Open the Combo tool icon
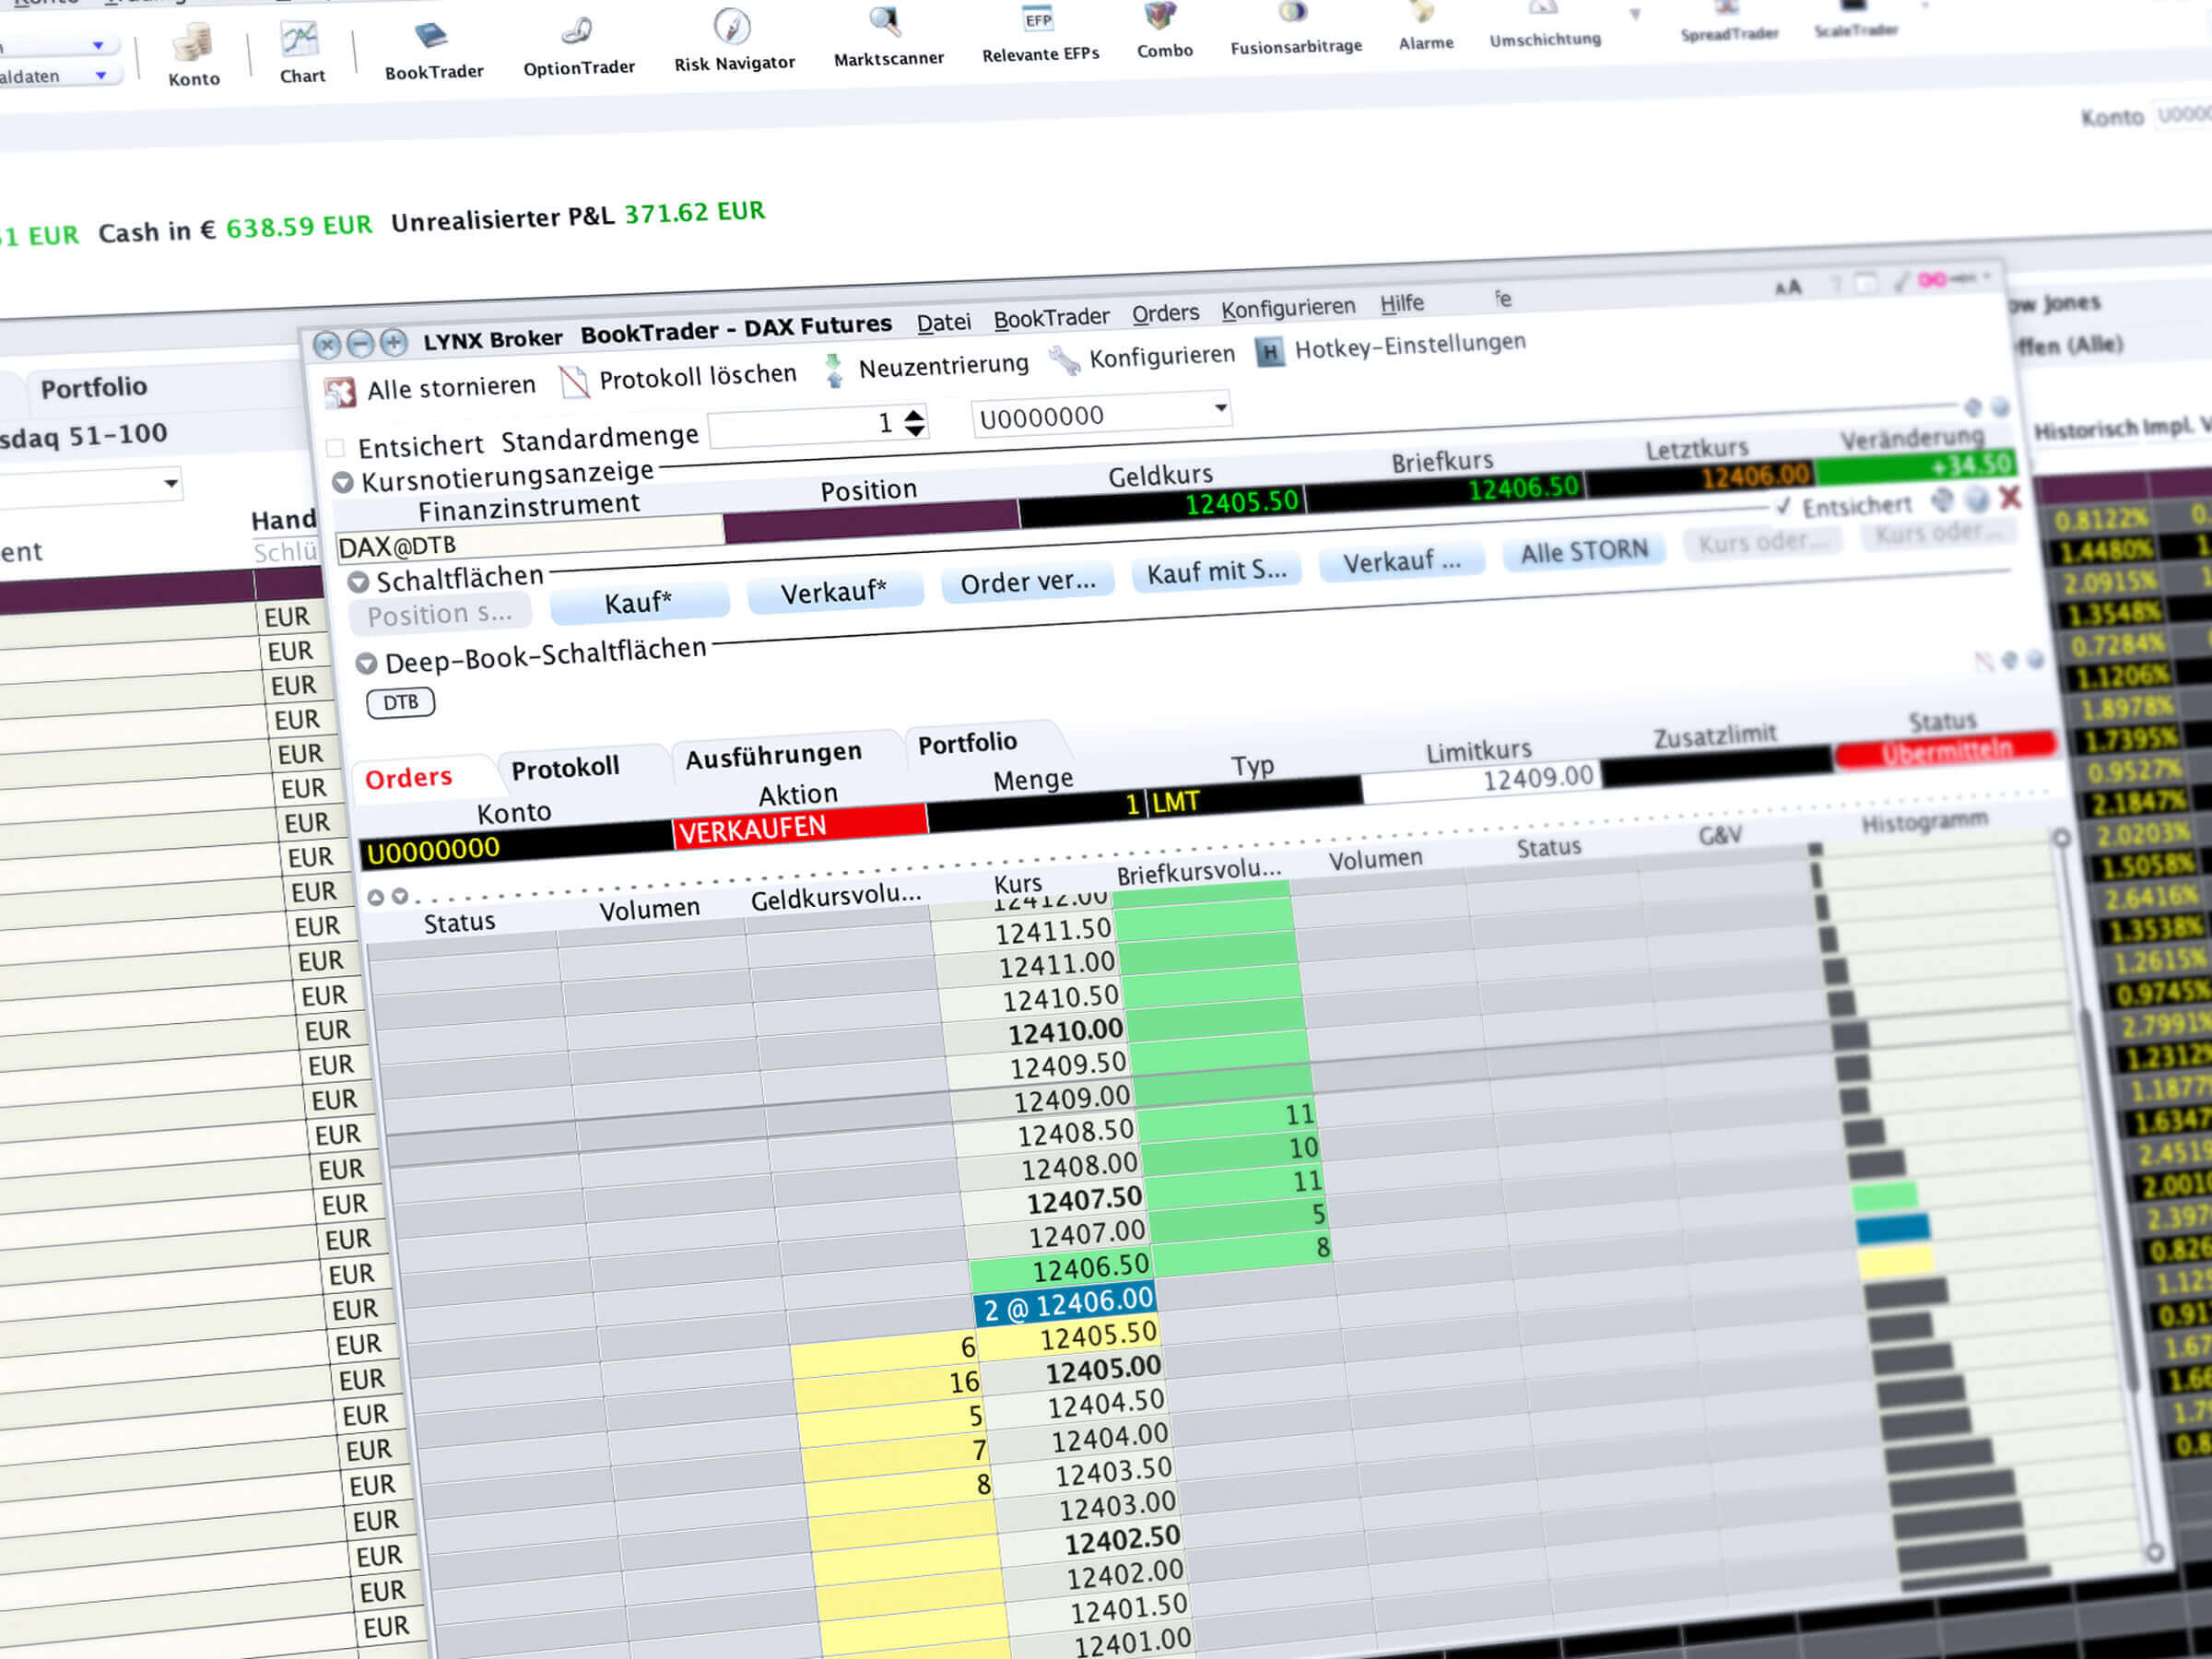 tap(1161, 17)
